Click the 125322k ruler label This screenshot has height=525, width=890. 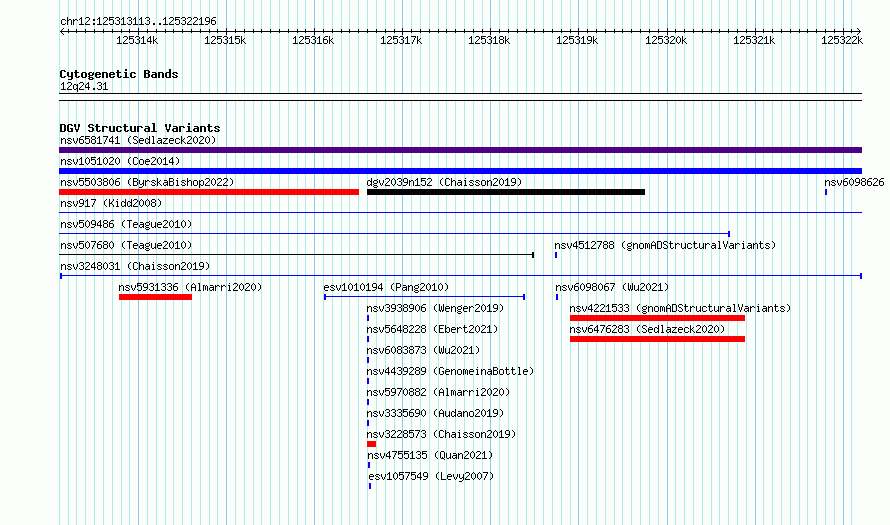point(842,40)
